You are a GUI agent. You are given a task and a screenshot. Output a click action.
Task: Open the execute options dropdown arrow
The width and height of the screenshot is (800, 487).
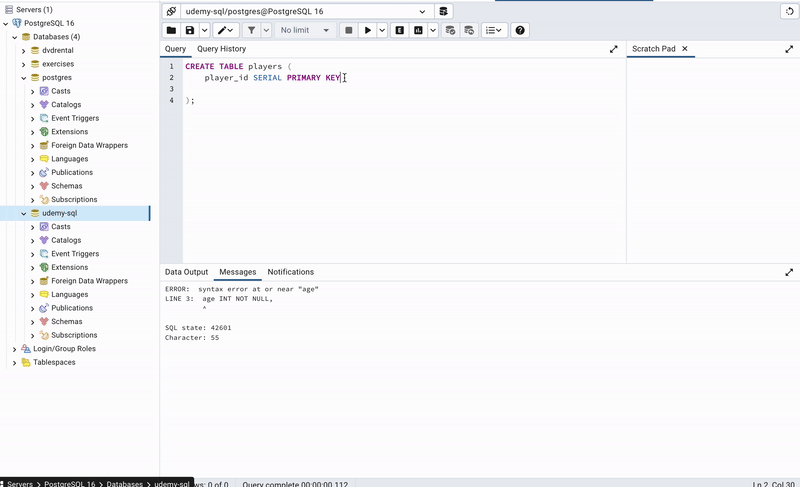[382, 30]
